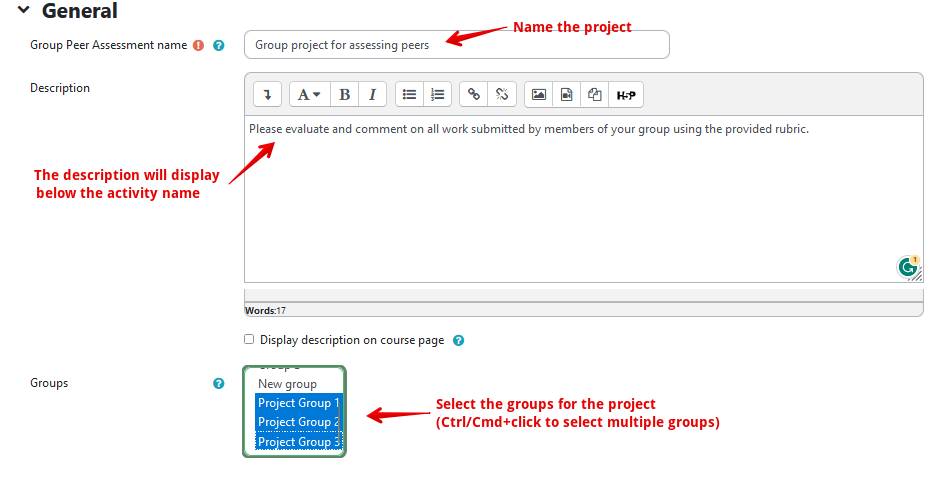The height and width of the screenshot is (496, 939).
Task: Insert a numbered ordered list
Action: (x=437, y=95)
